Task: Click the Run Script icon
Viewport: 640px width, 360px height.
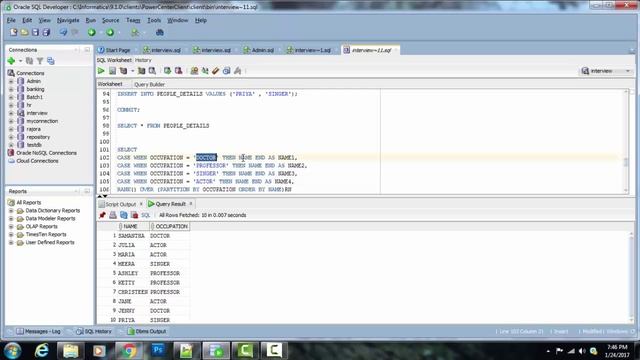Action: tap(112, 71)
